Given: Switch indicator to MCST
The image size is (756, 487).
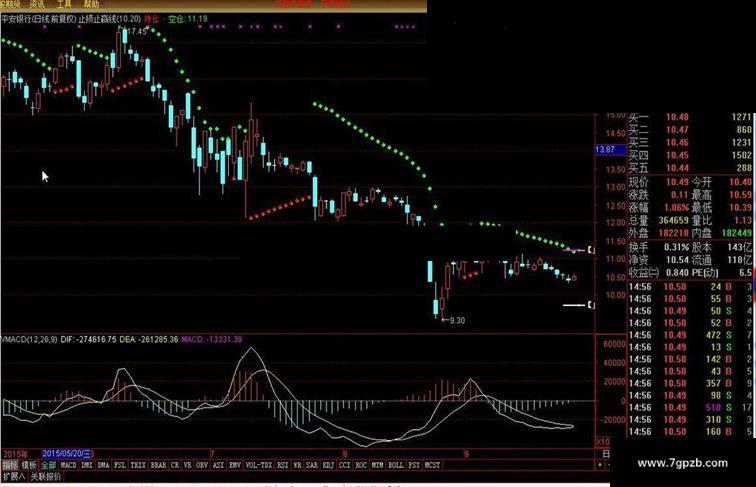Looking at the screenshot, I should (432, 465).
